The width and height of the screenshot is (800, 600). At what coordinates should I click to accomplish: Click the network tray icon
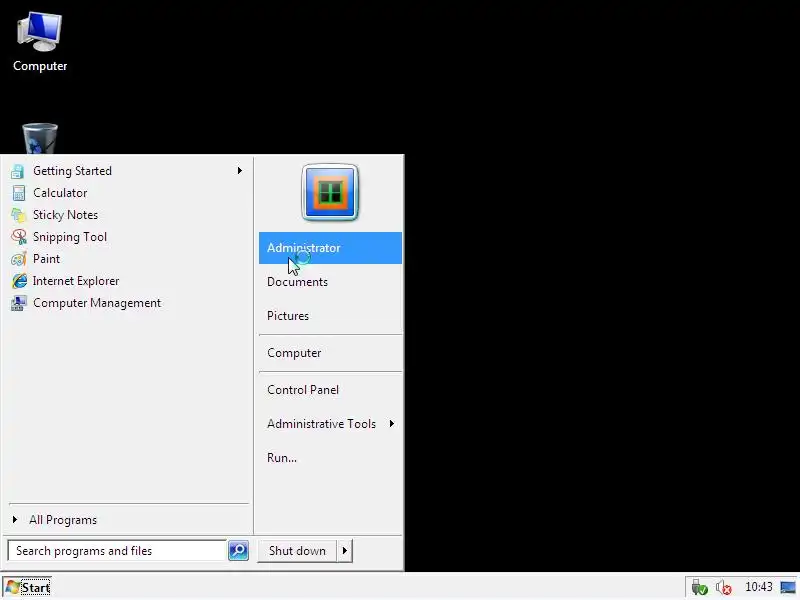click(699, 587)
